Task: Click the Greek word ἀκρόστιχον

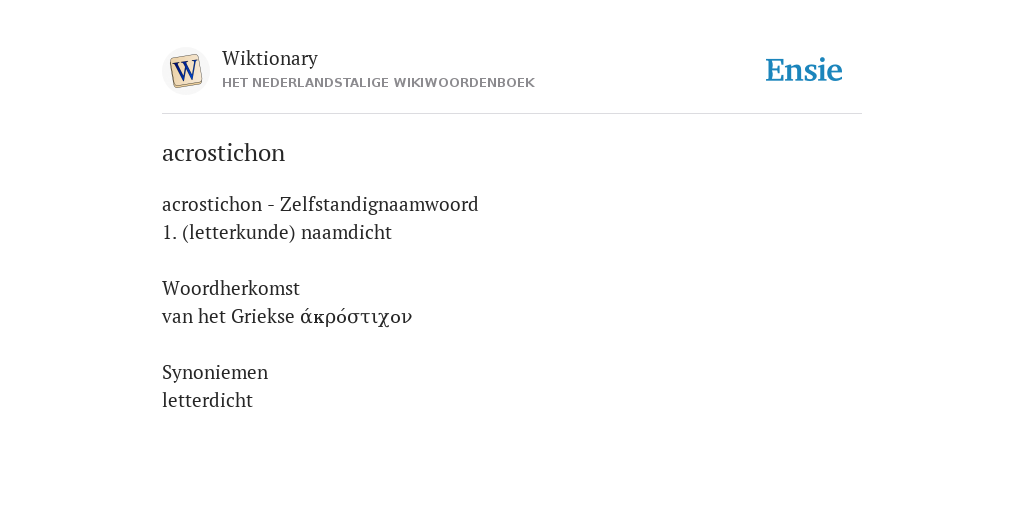Action: [x=356, y=317]
